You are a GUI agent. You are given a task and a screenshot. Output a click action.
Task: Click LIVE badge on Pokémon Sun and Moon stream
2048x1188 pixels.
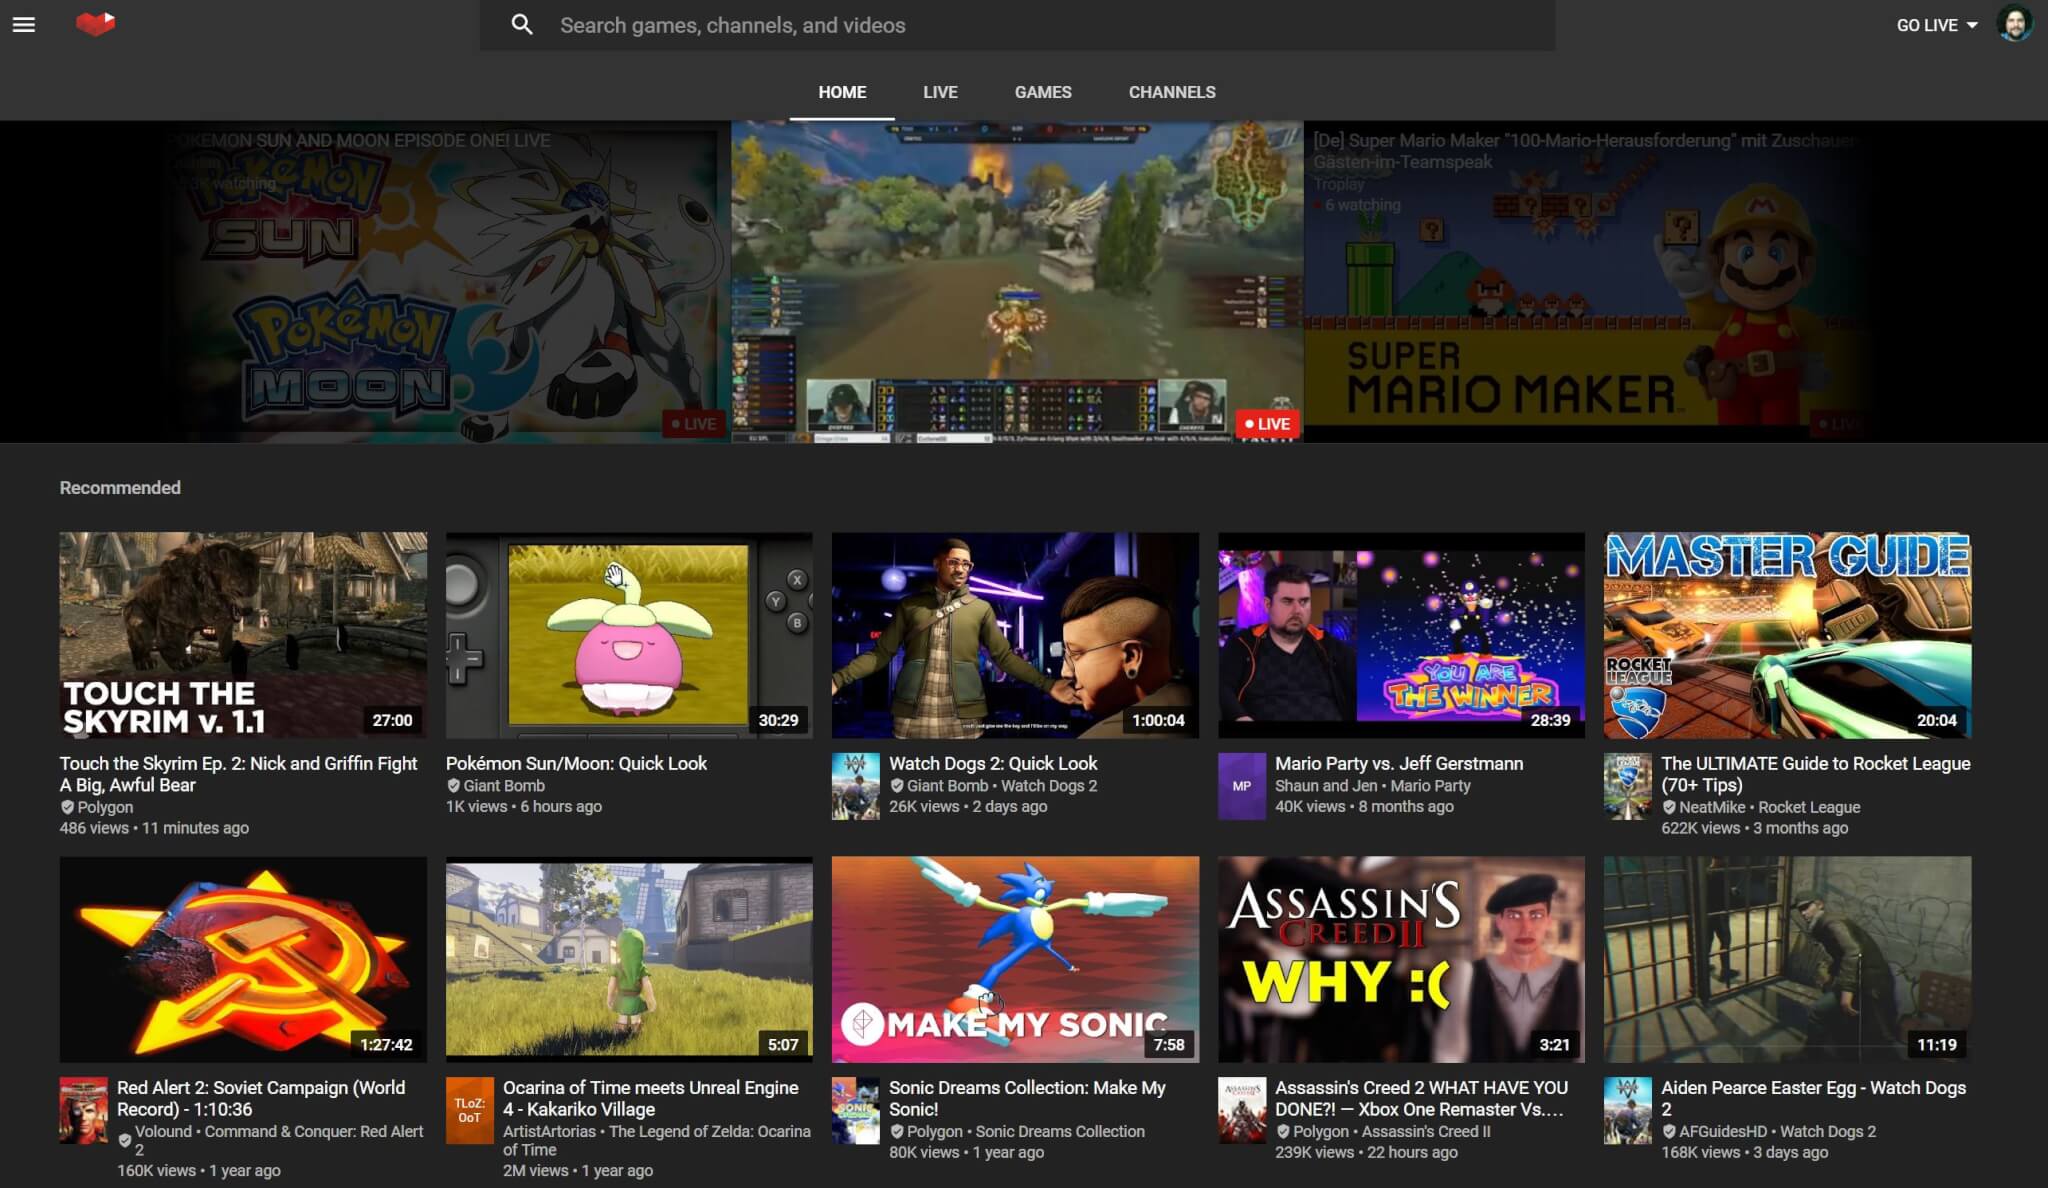693,424
